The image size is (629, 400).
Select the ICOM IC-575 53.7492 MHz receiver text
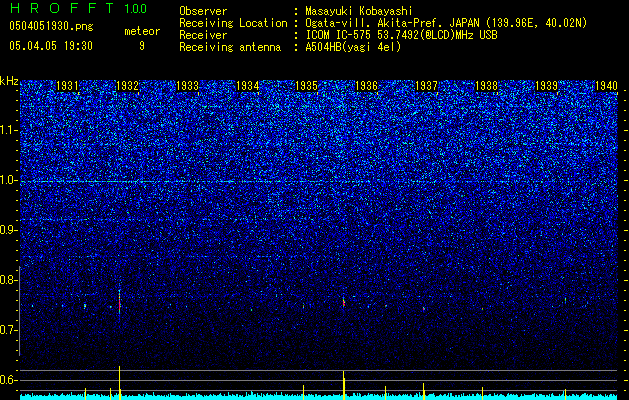click(401, 35)
